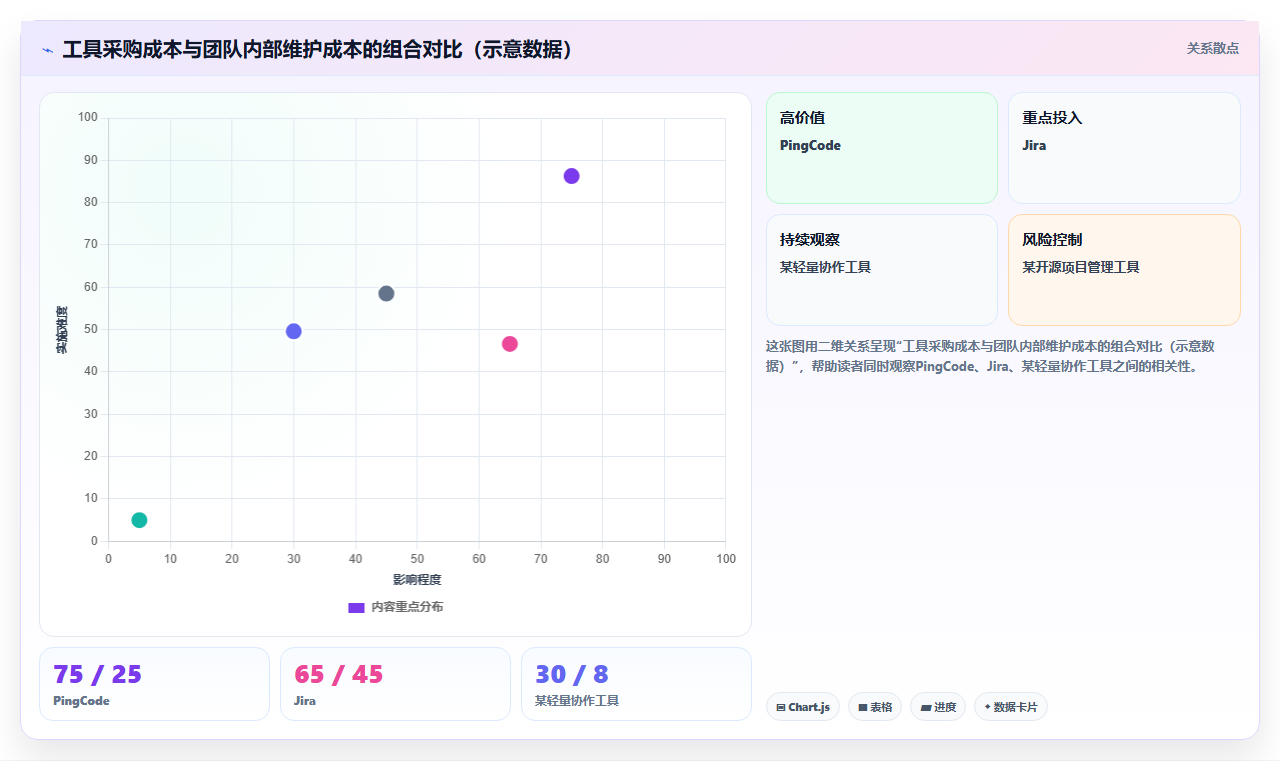The image size is (1280, 761).
Task: Click the 表格 tag
Action: (x=875, y=707)
